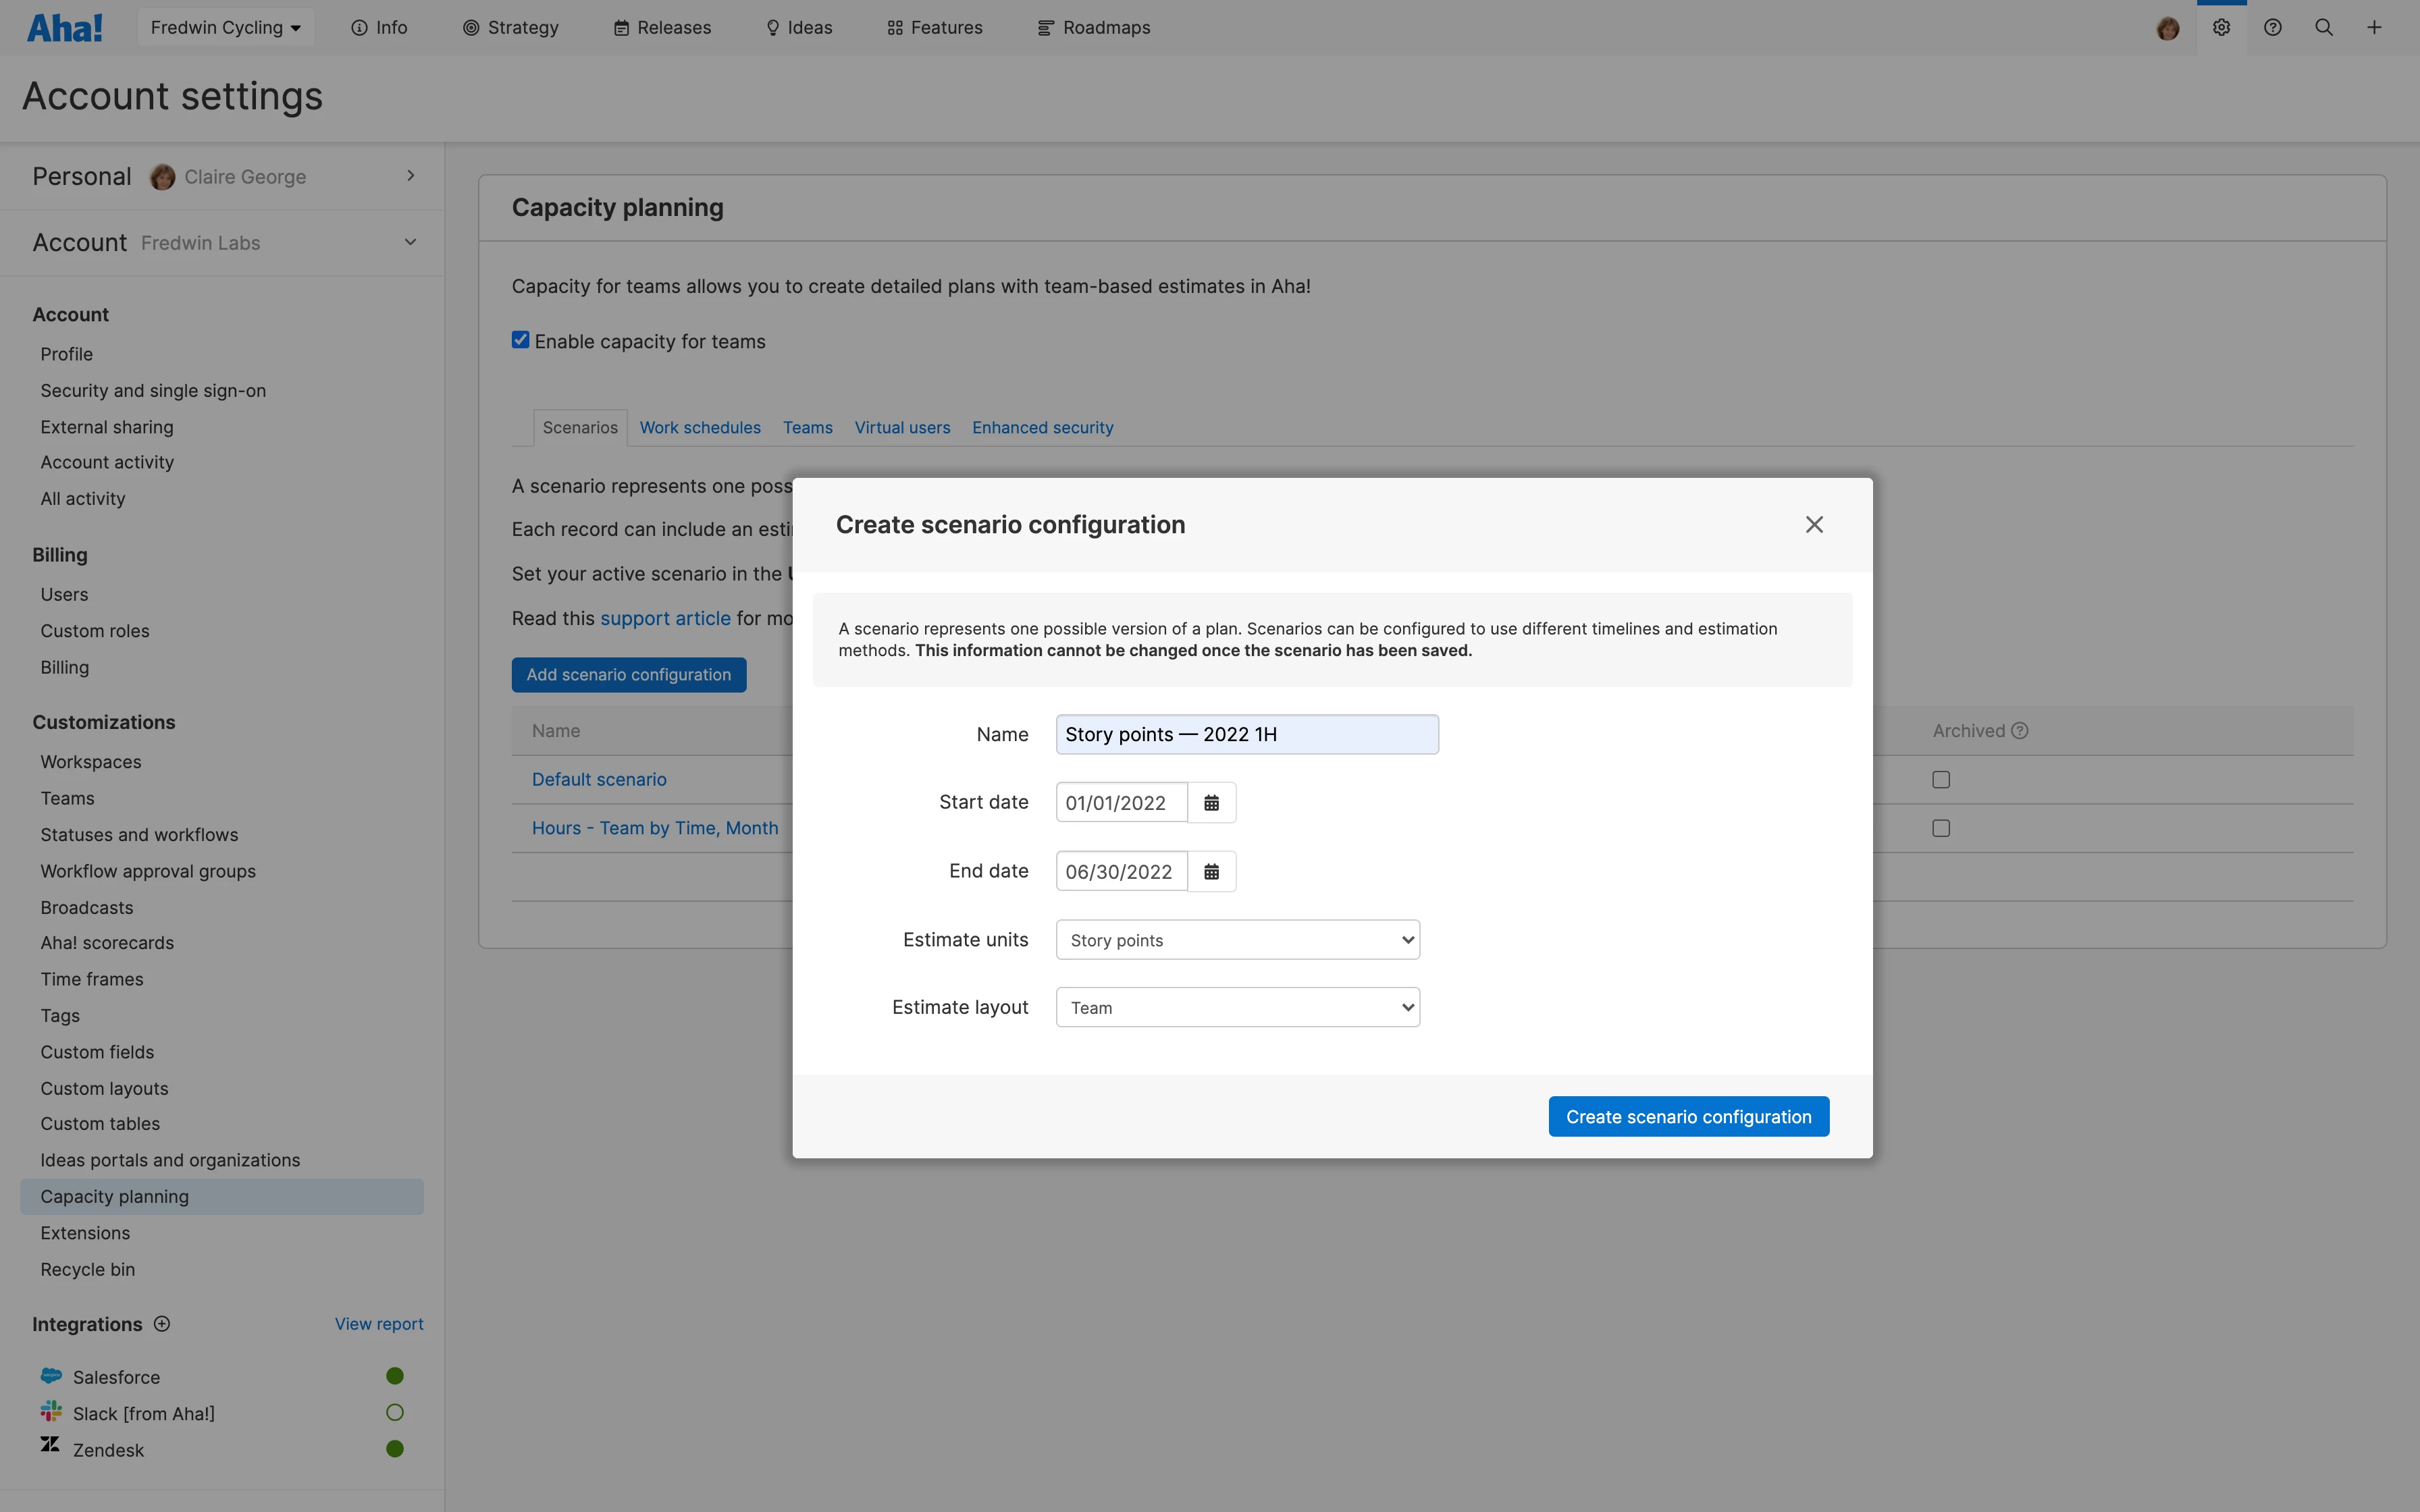Viewport: 2420px width, 1512px height.
Task: Open the support article link
Action: pos(665,619)
